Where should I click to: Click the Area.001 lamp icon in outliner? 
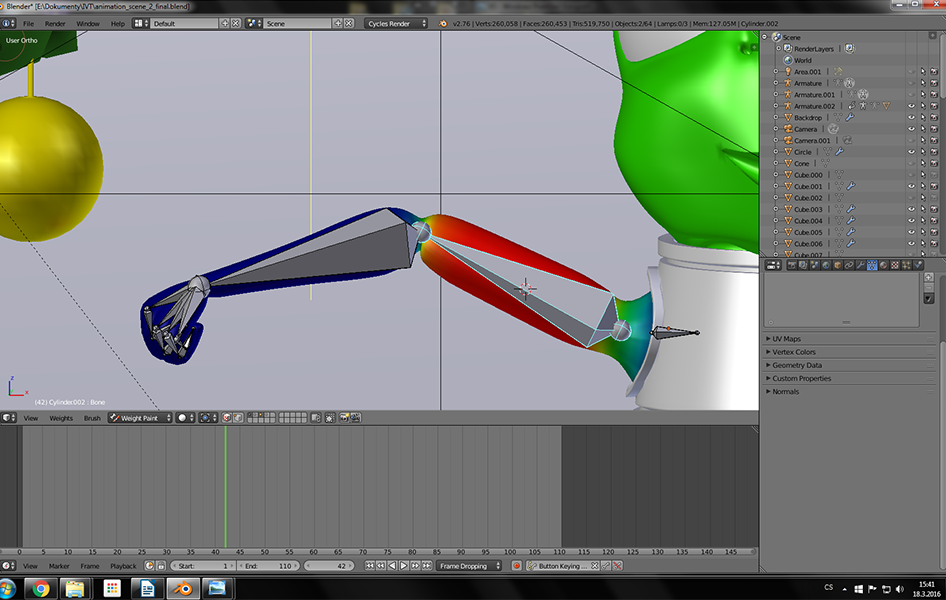point(787,72)
